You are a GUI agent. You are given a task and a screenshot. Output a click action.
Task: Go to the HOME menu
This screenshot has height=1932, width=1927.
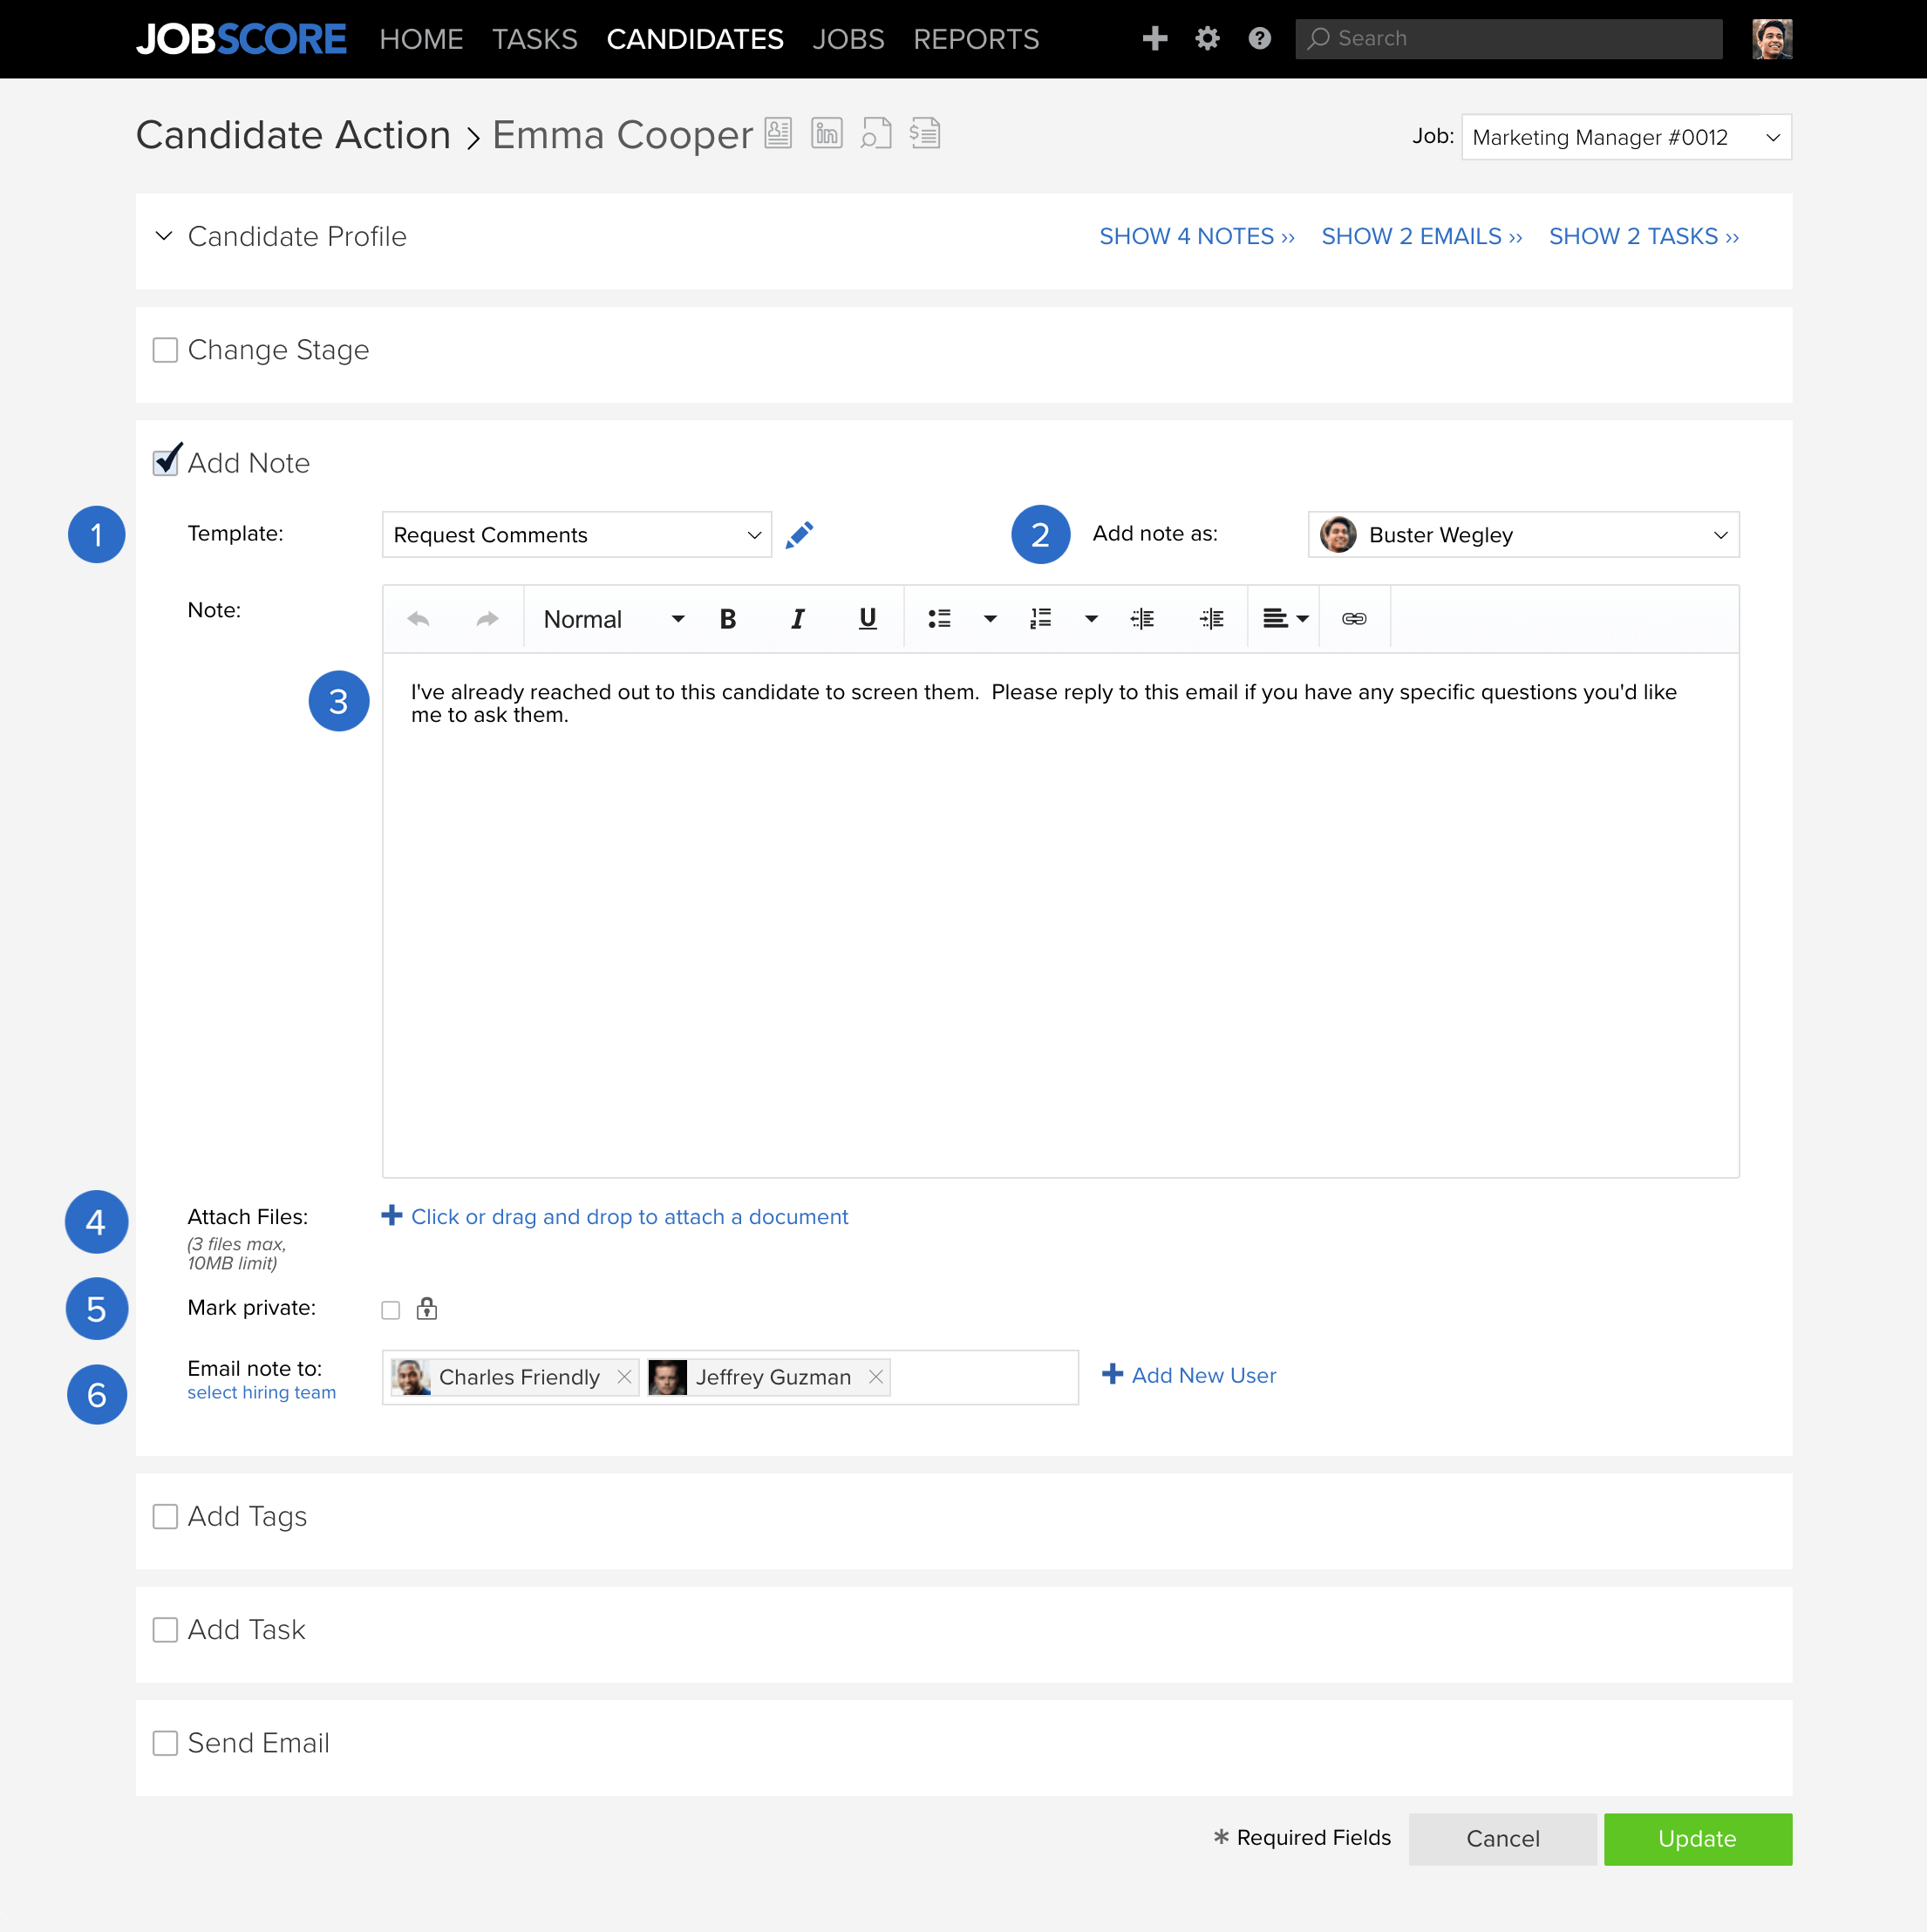tap(421, 39)
